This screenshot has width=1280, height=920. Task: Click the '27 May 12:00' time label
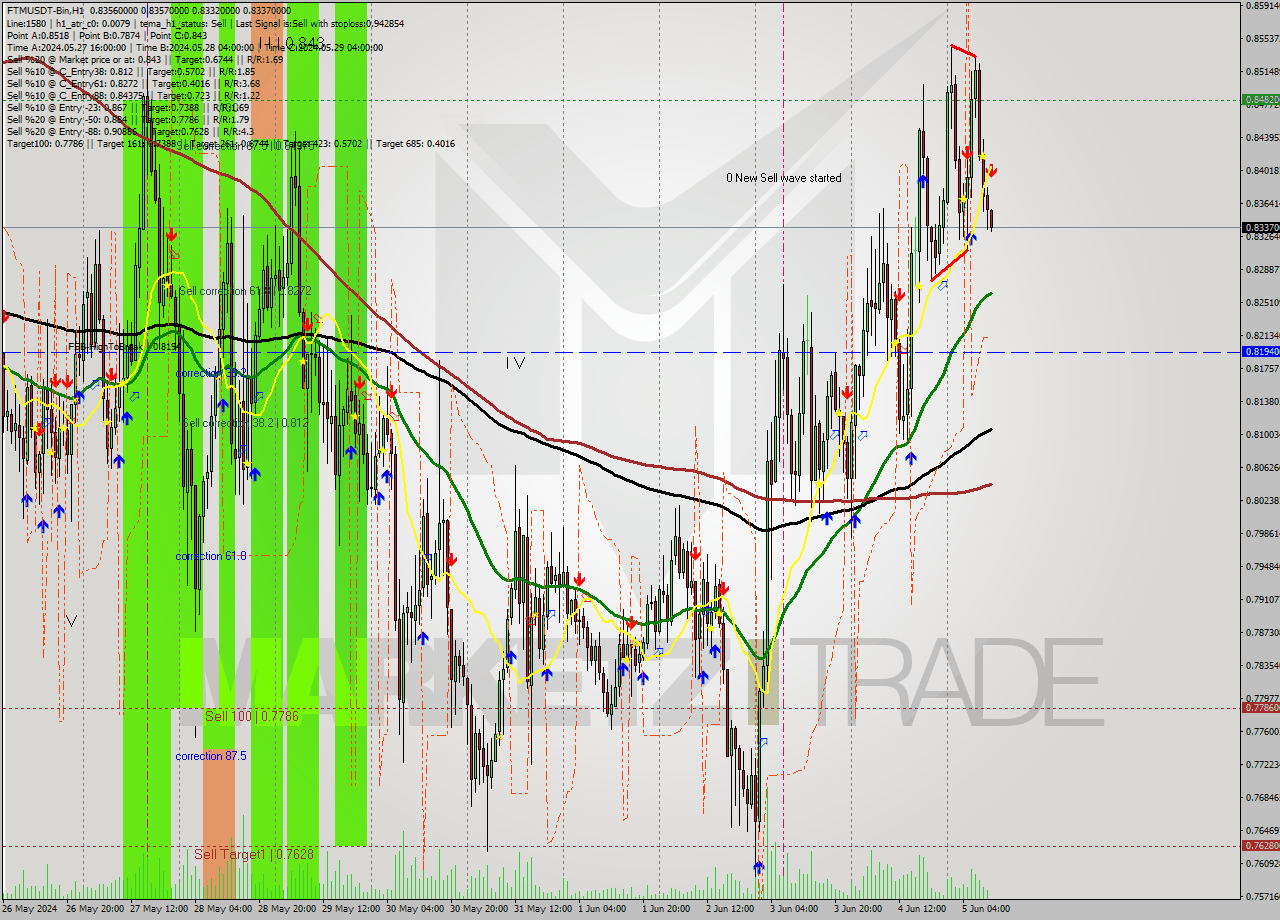[159, 909]
